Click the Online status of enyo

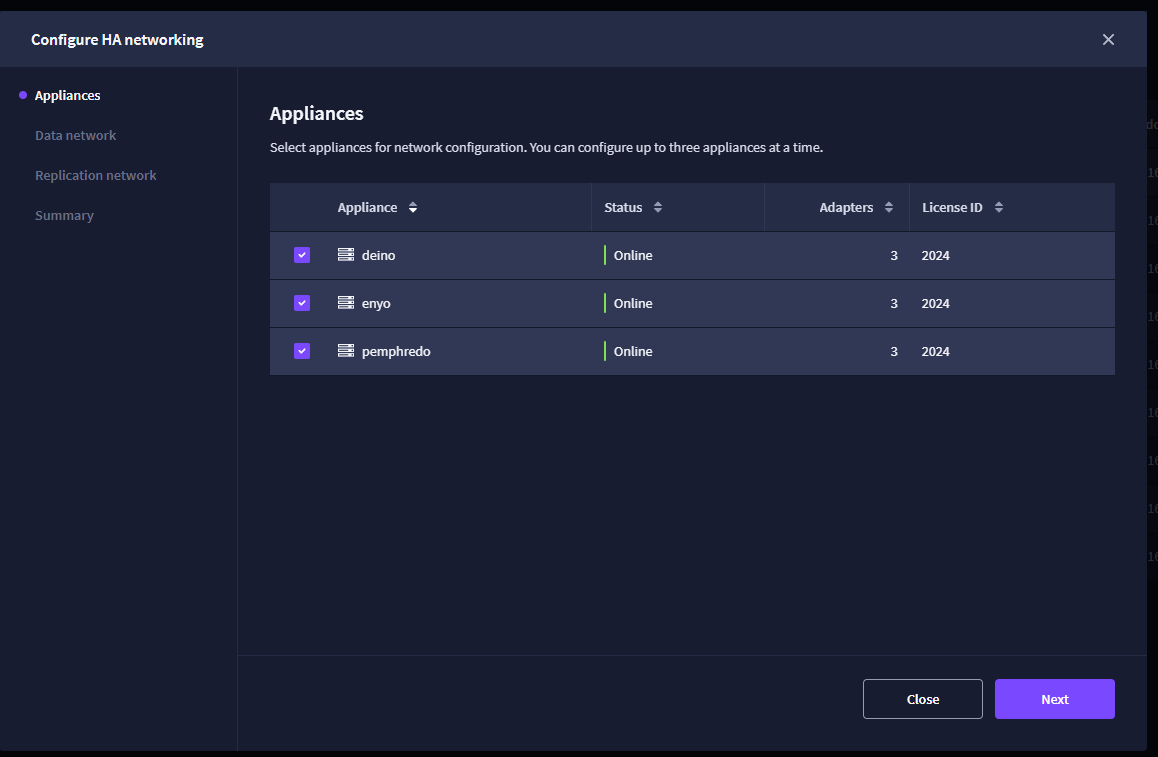(x=633, y=303)
